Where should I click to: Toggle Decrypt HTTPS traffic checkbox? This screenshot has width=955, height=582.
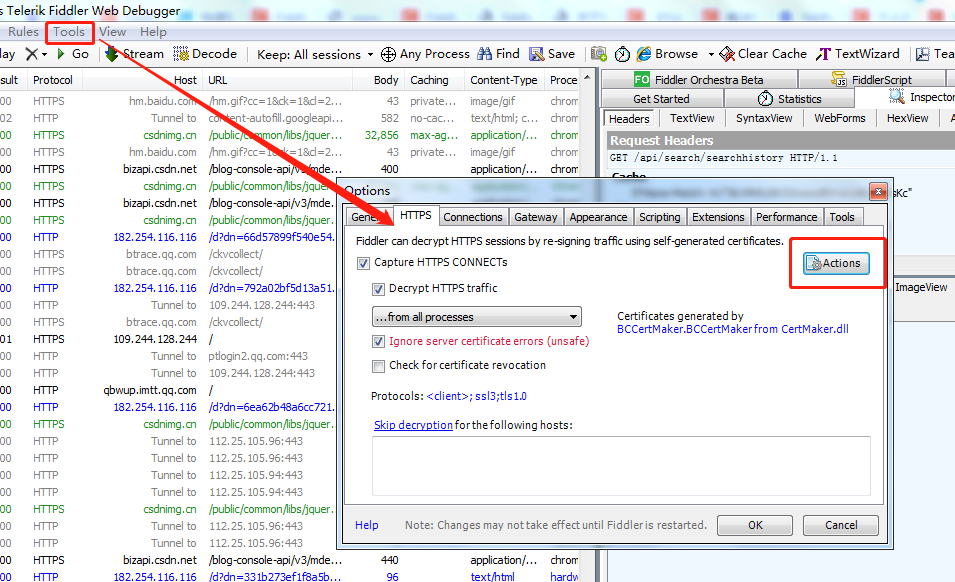pyautogui.click(x=378, y=289)
